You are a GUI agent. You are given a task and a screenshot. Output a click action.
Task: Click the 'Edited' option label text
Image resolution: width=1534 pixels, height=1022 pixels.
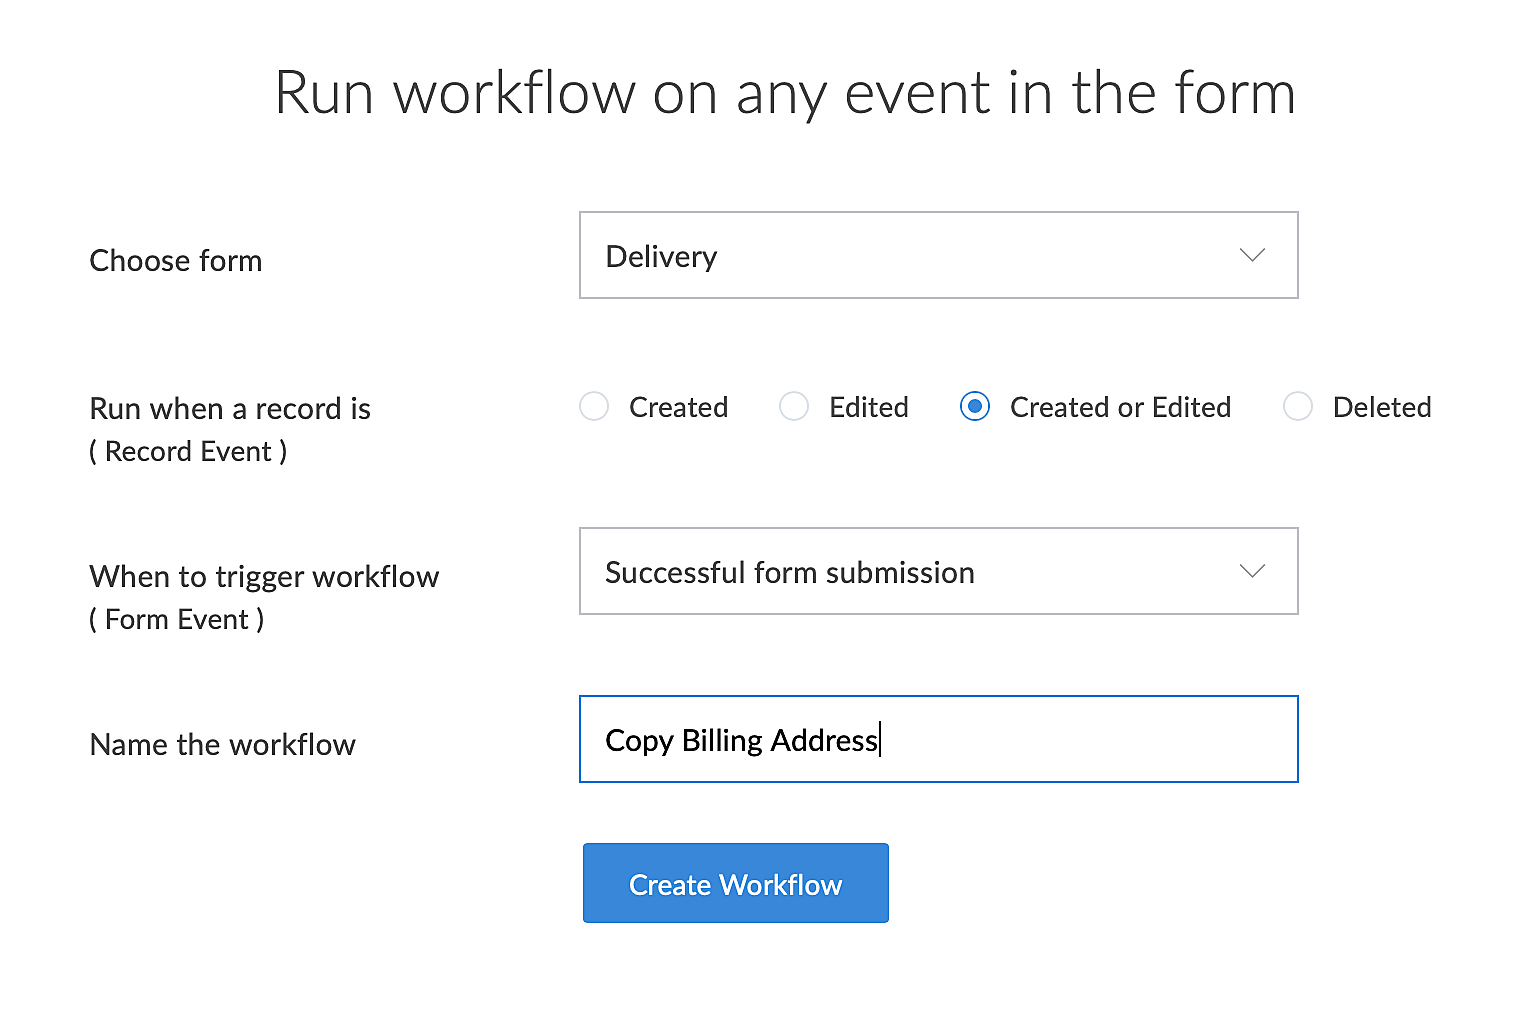tap(868, 407)
